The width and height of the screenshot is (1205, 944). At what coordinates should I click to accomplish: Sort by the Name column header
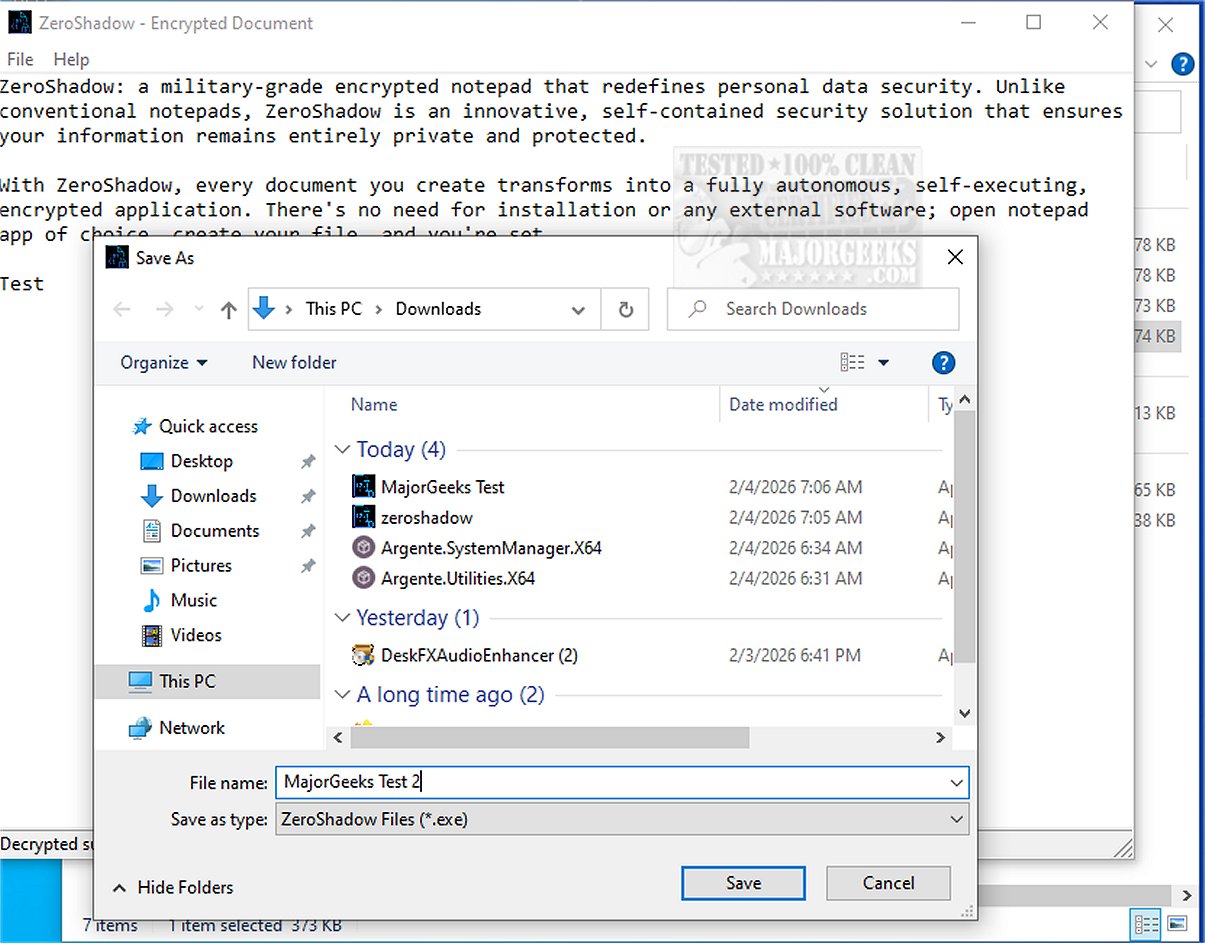pos(374,405)
